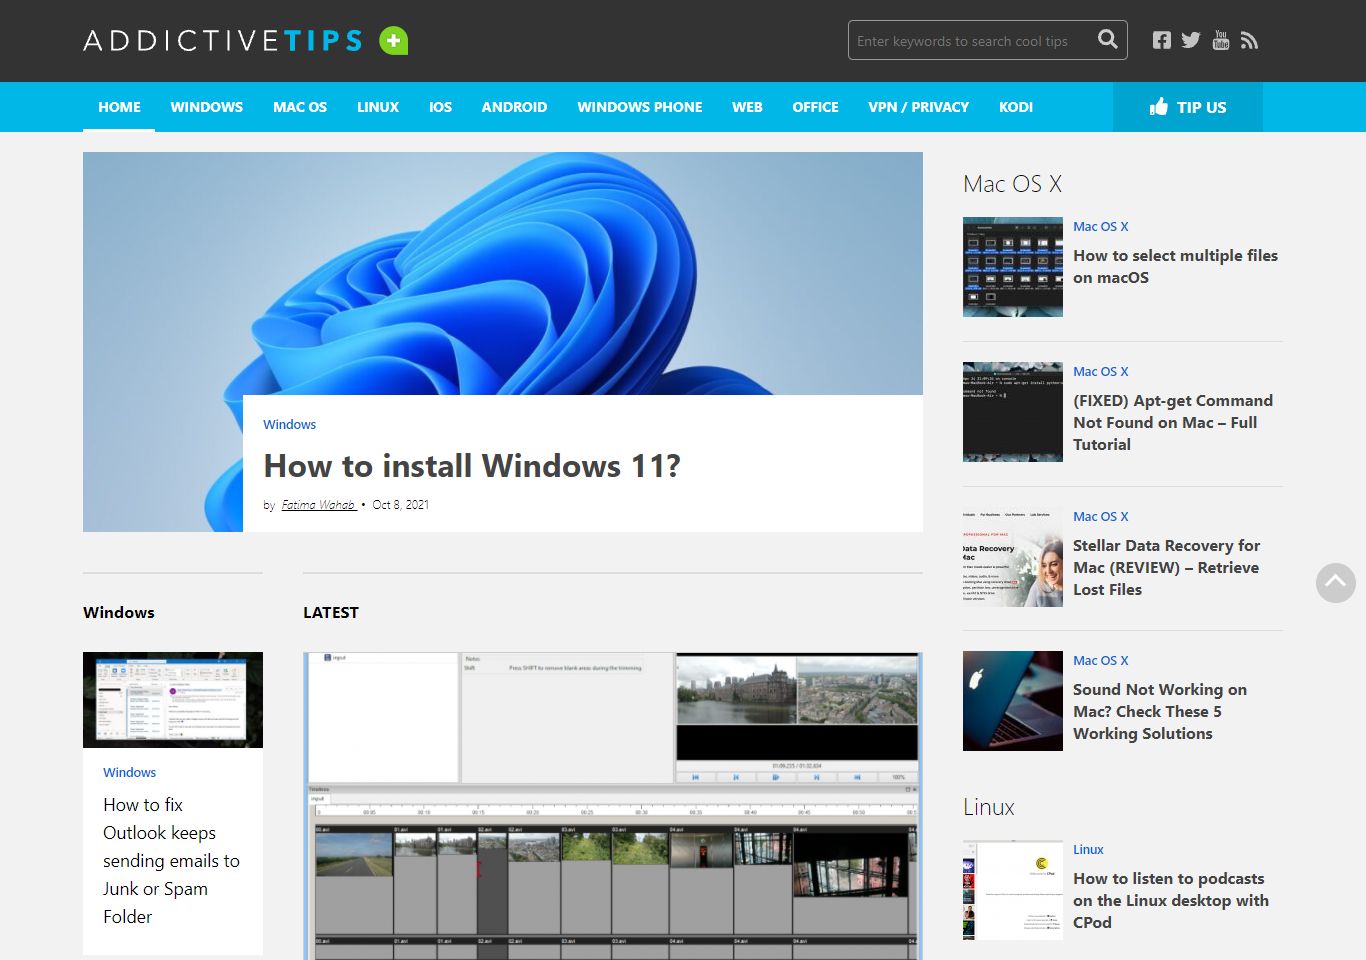Open the Home menu tab

[x=119, y=107]
